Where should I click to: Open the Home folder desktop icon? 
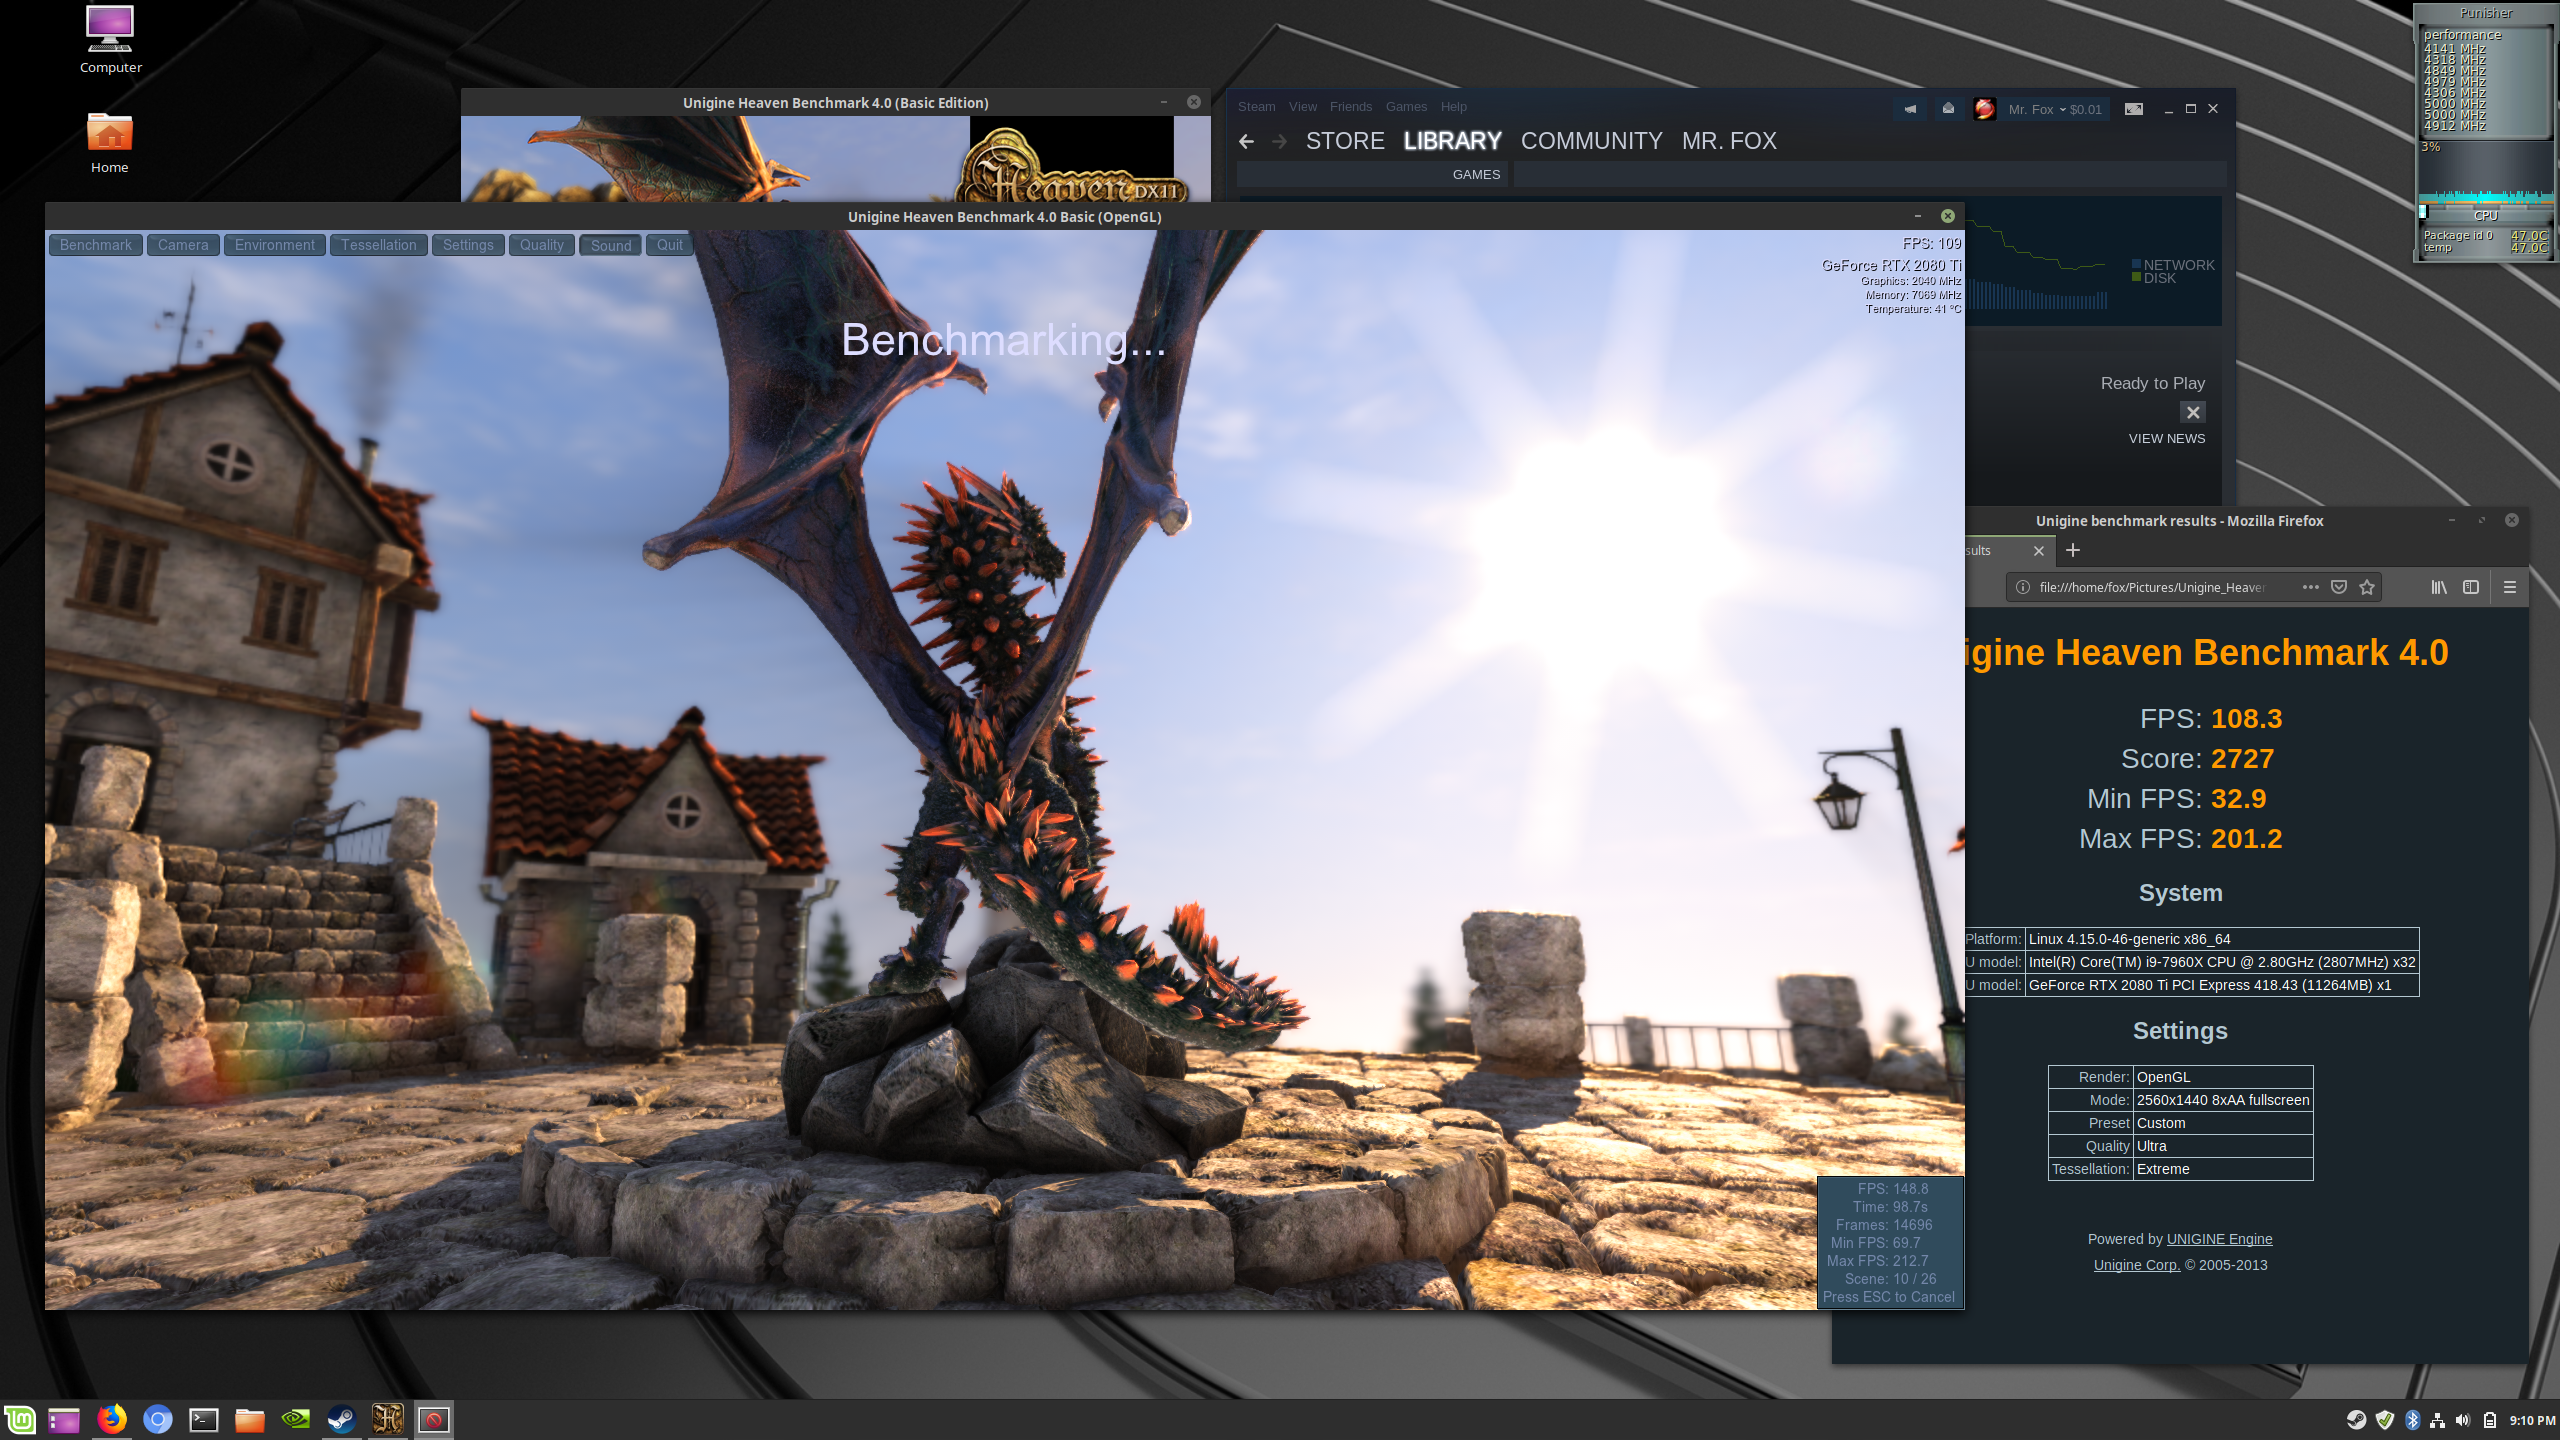pos(110,143)
